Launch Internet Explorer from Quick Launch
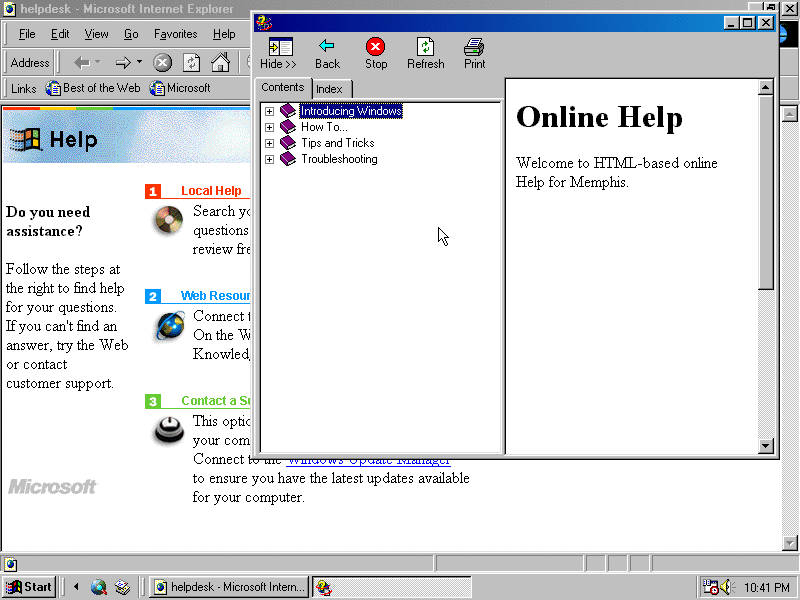 (x=98, y=587)
